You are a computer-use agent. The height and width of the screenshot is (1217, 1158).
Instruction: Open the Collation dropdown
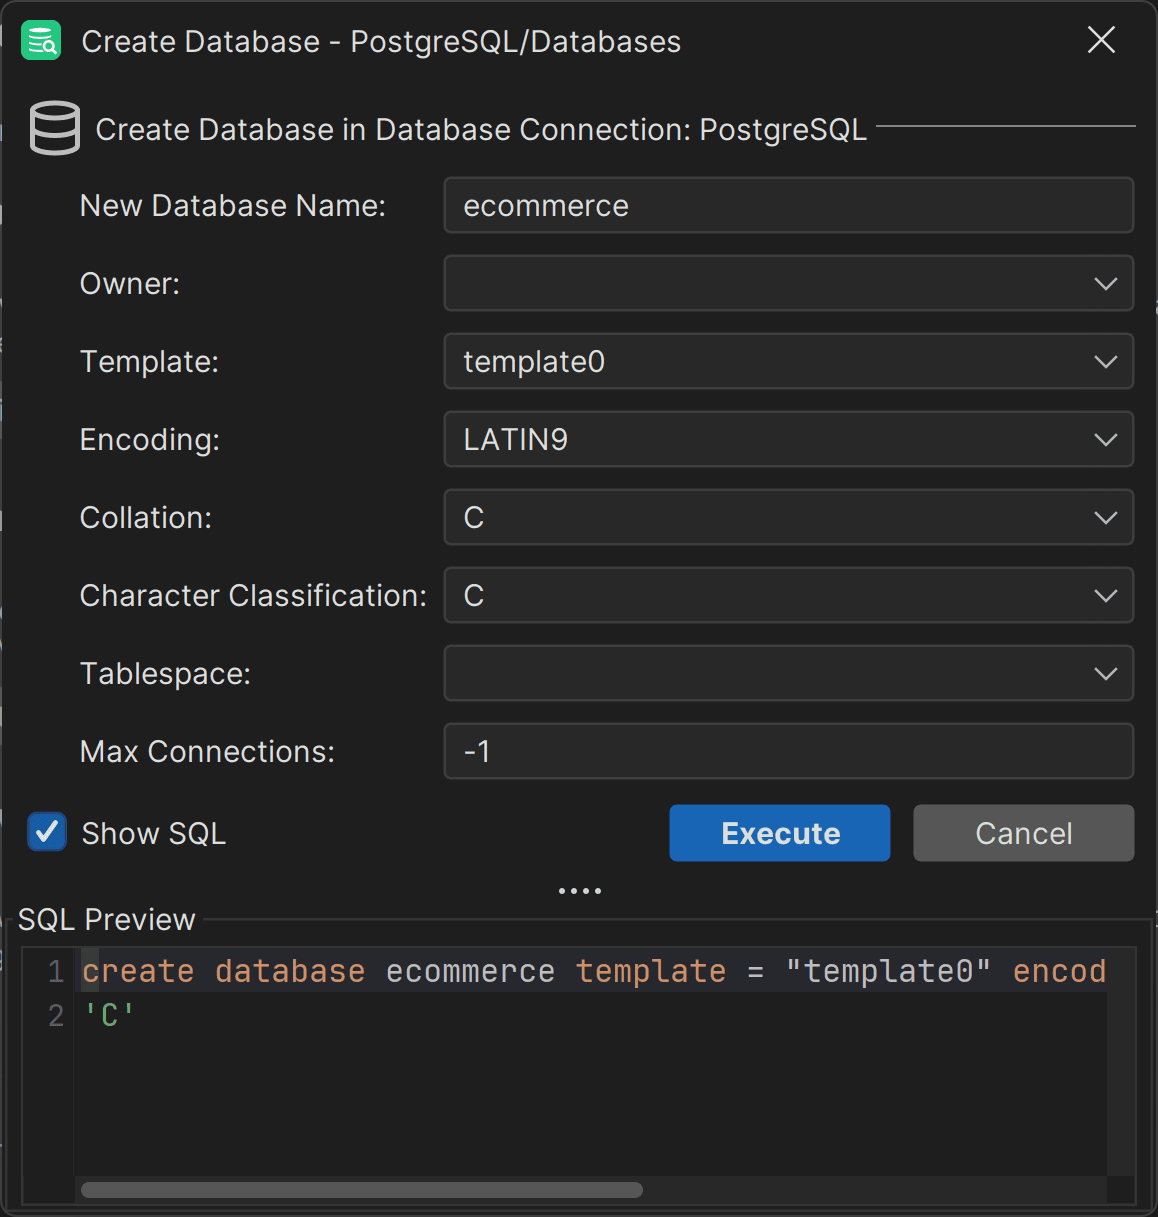pos(1106,517)
